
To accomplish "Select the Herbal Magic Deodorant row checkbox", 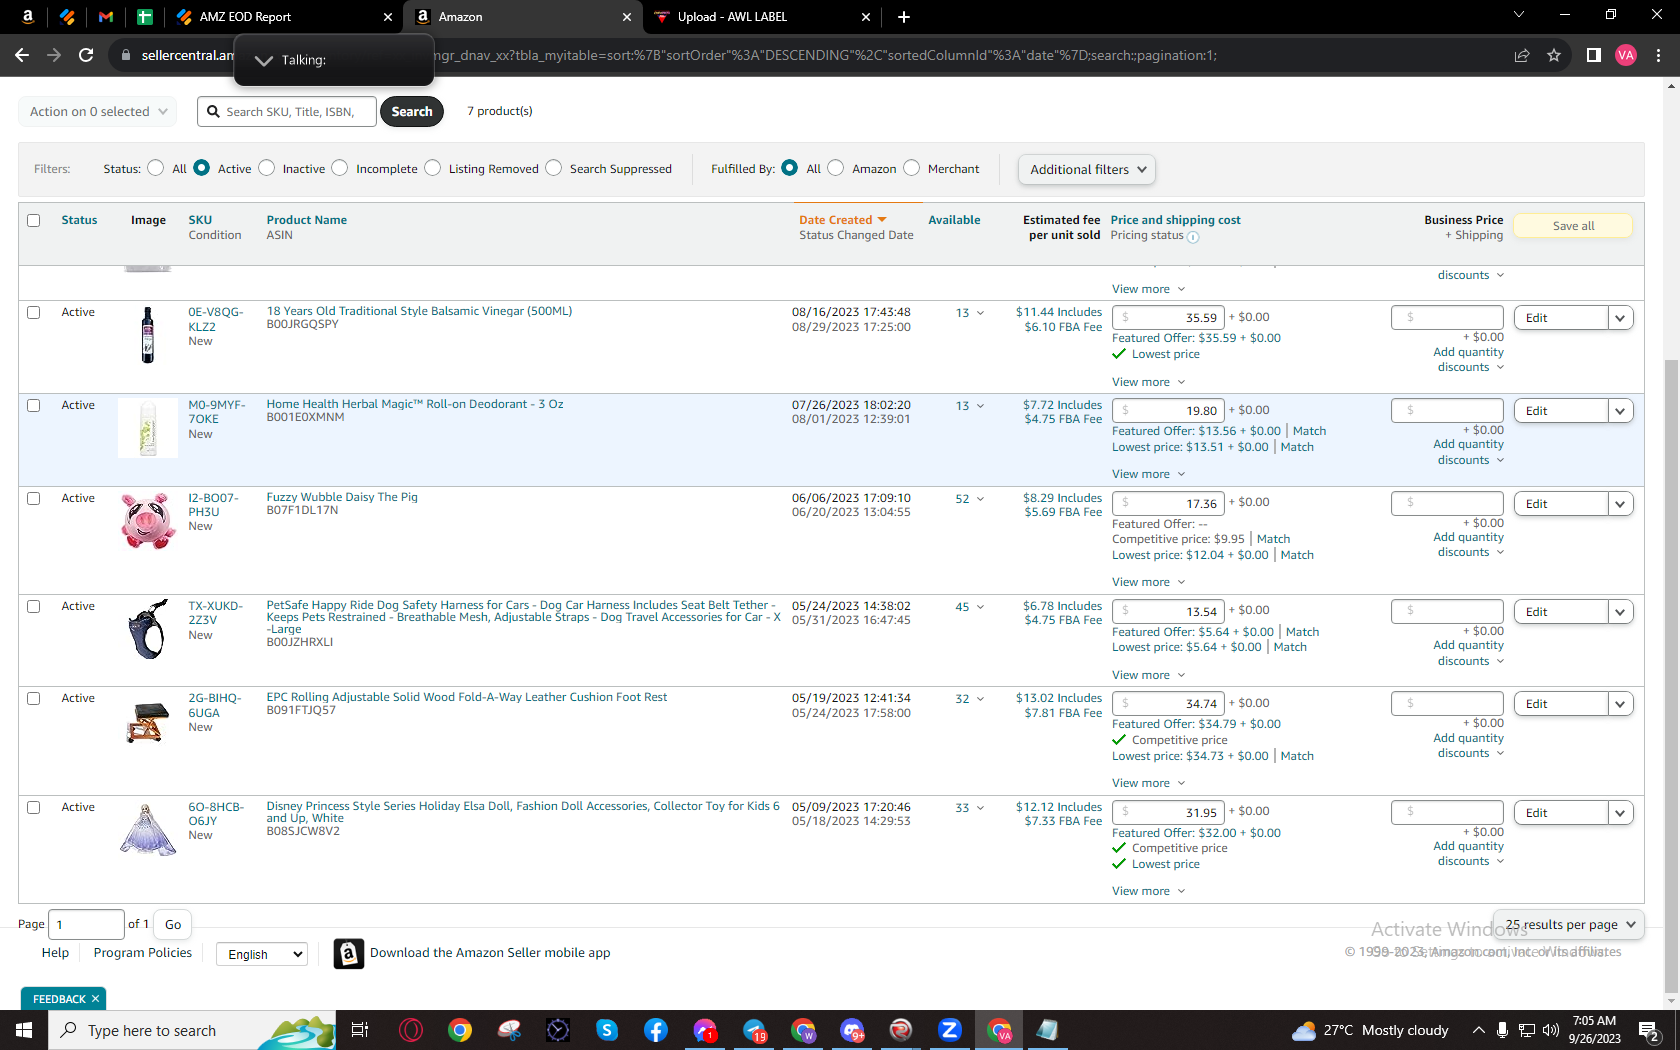I will (34, 405).
